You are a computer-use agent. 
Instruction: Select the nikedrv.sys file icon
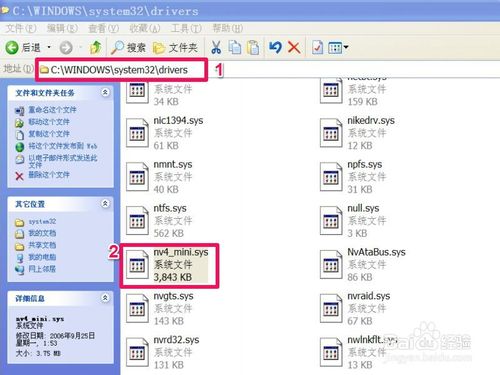[x=331, y=133]
